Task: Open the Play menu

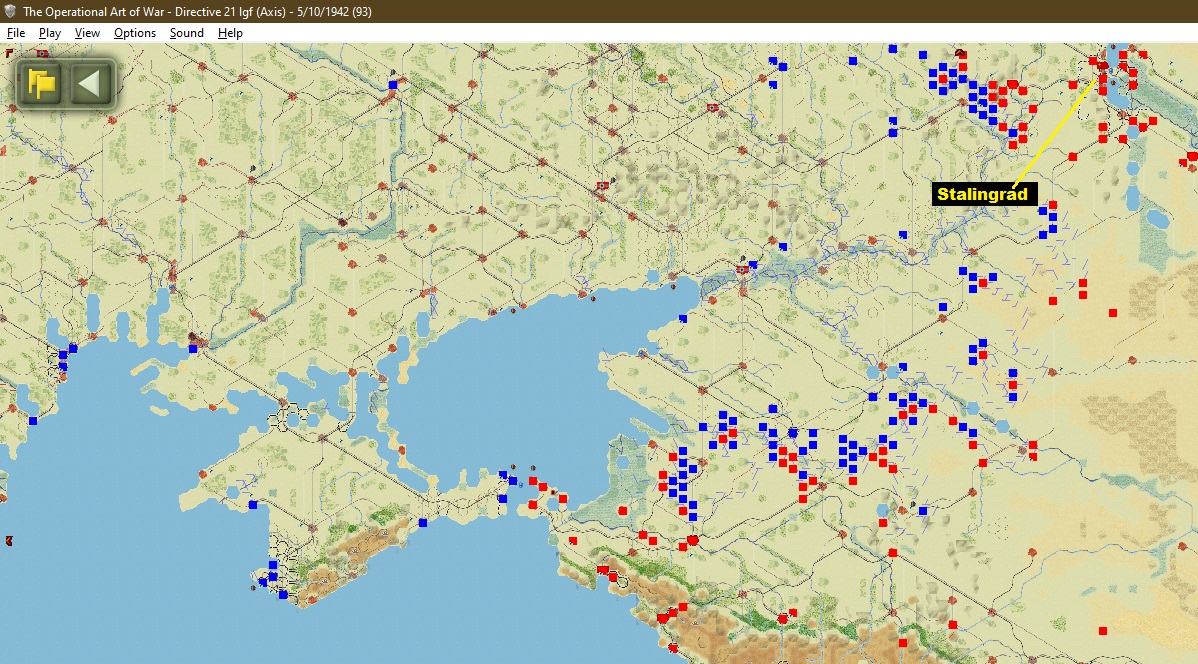Action: pos(50,33)
